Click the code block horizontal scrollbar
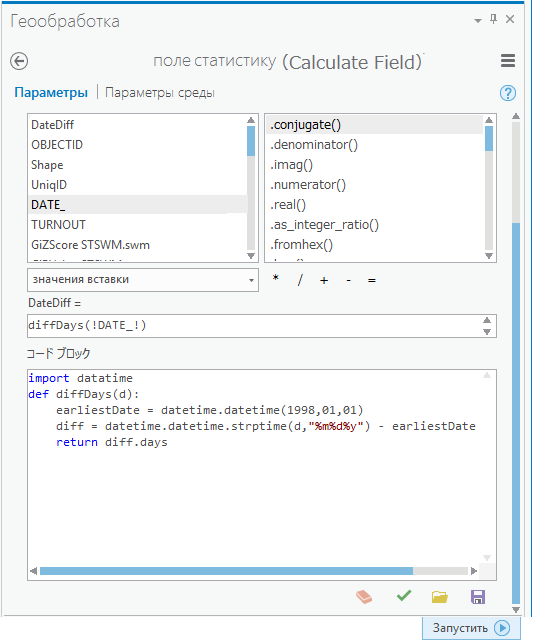Image resolution: width=534 pixels, height=640 pixels. (253, 571)
